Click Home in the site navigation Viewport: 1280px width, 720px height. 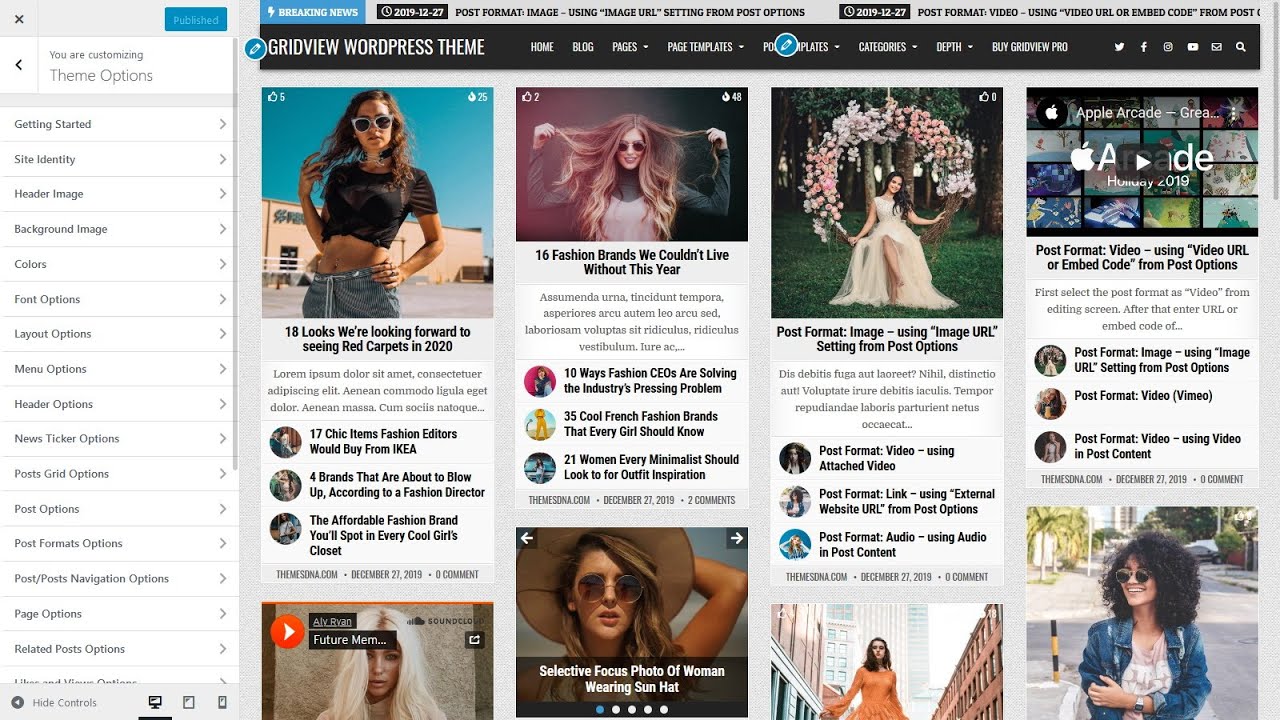click(x=542, y=47)
